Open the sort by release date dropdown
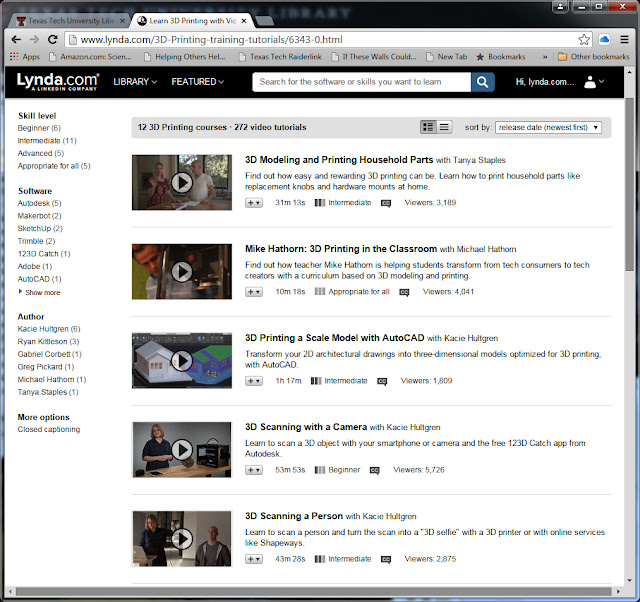 548,127
